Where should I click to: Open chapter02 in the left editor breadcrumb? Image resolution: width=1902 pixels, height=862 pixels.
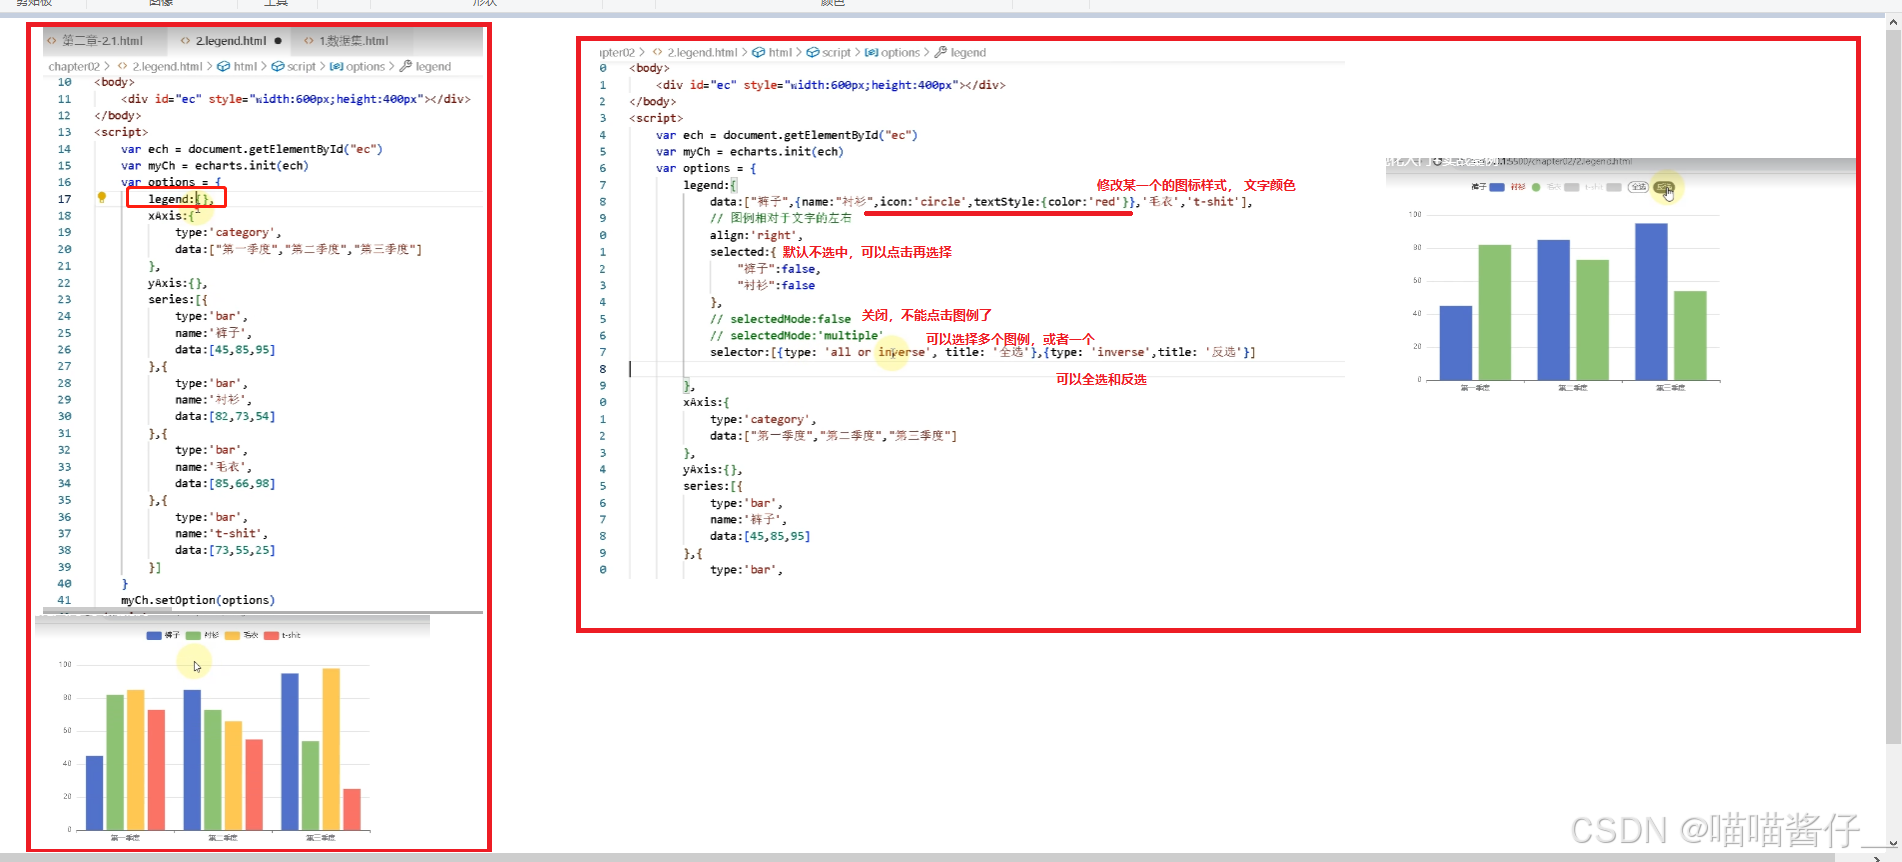point(74,67)
